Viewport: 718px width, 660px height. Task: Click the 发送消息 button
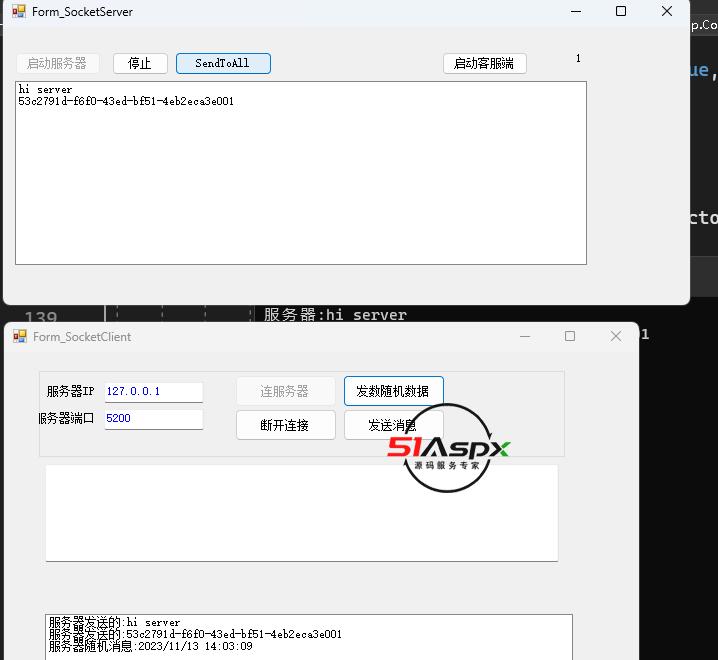coord(393,425)
